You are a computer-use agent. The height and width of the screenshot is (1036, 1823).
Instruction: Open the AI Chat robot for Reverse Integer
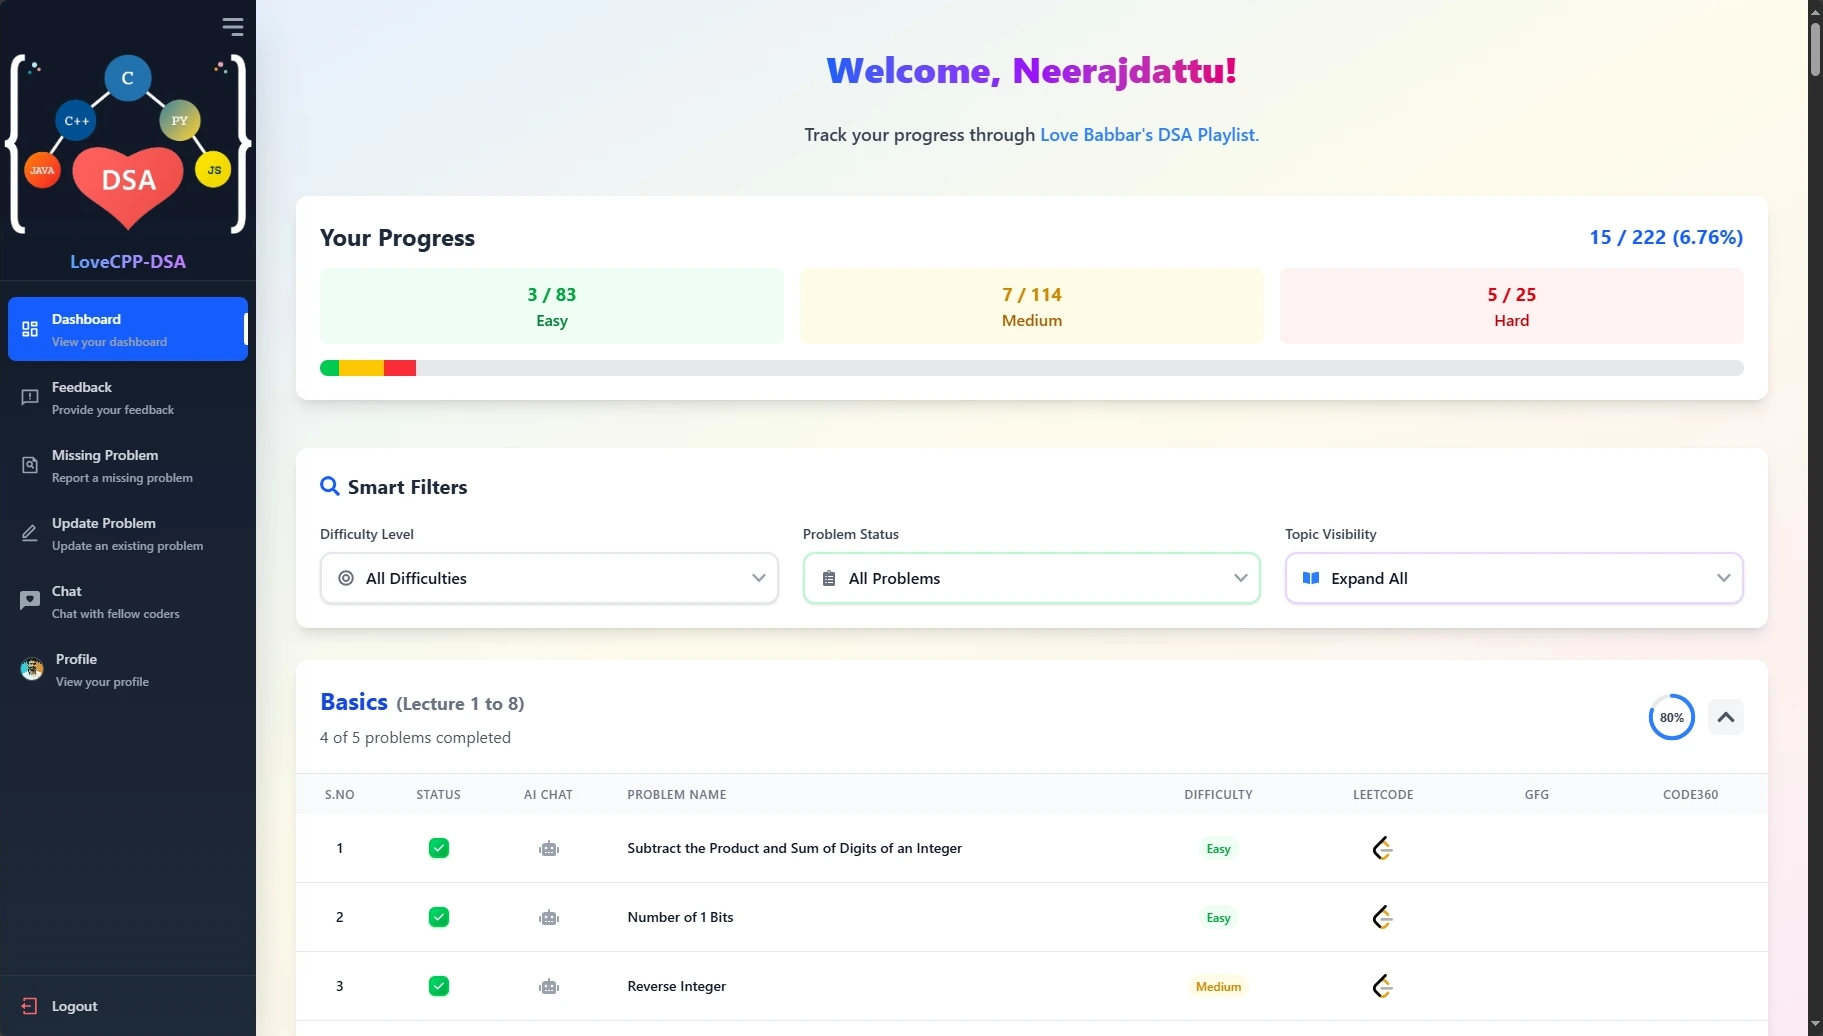[548, 986]
